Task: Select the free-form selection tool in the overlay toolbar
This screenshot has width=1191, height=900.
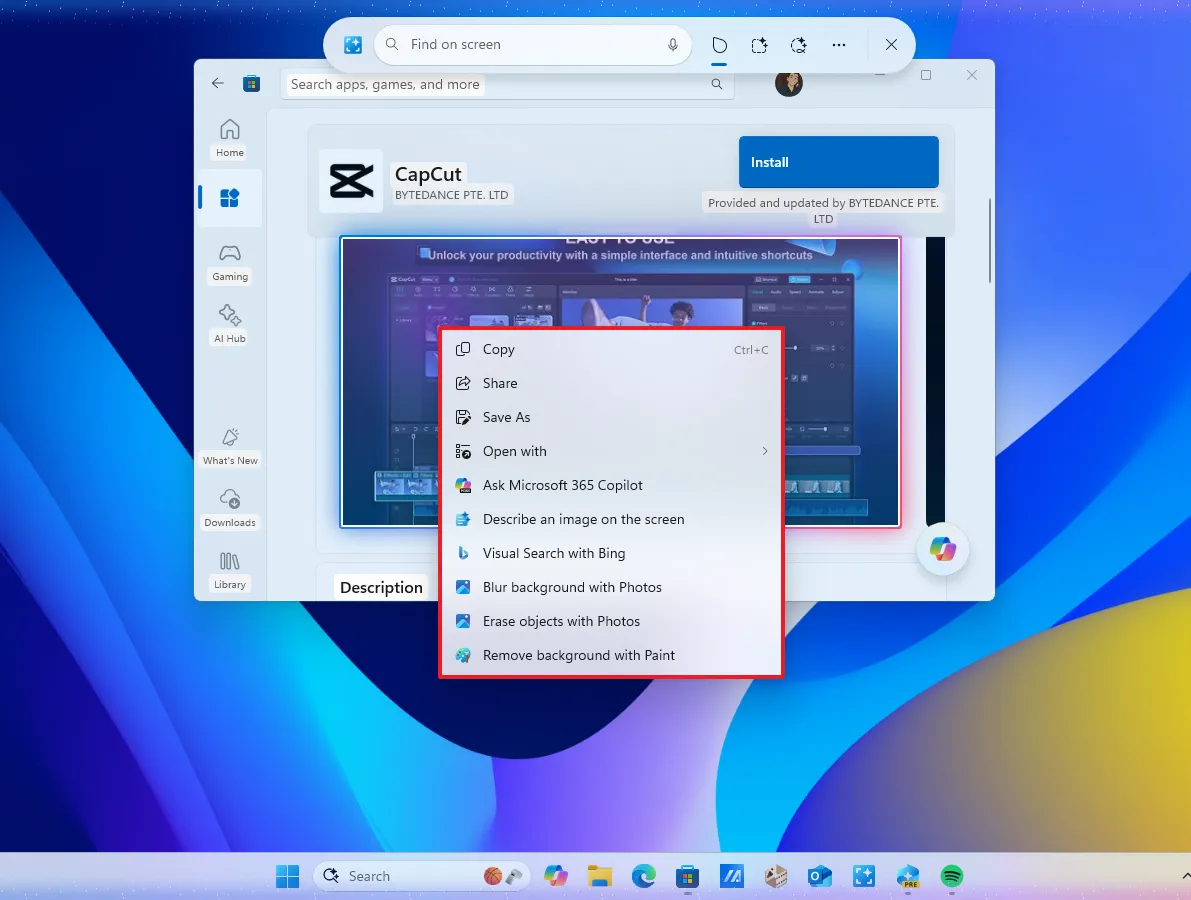Action: (x=719, y=45)
